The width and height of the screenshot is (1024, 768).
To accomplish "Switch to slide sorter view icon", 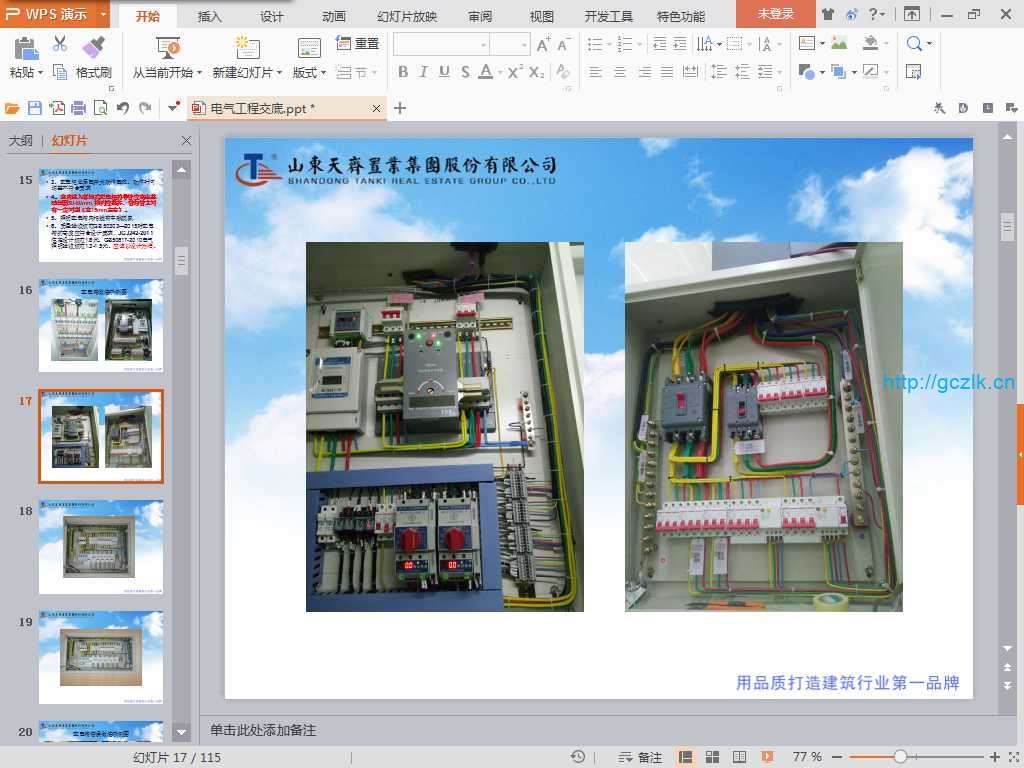I will coord(713,757).
